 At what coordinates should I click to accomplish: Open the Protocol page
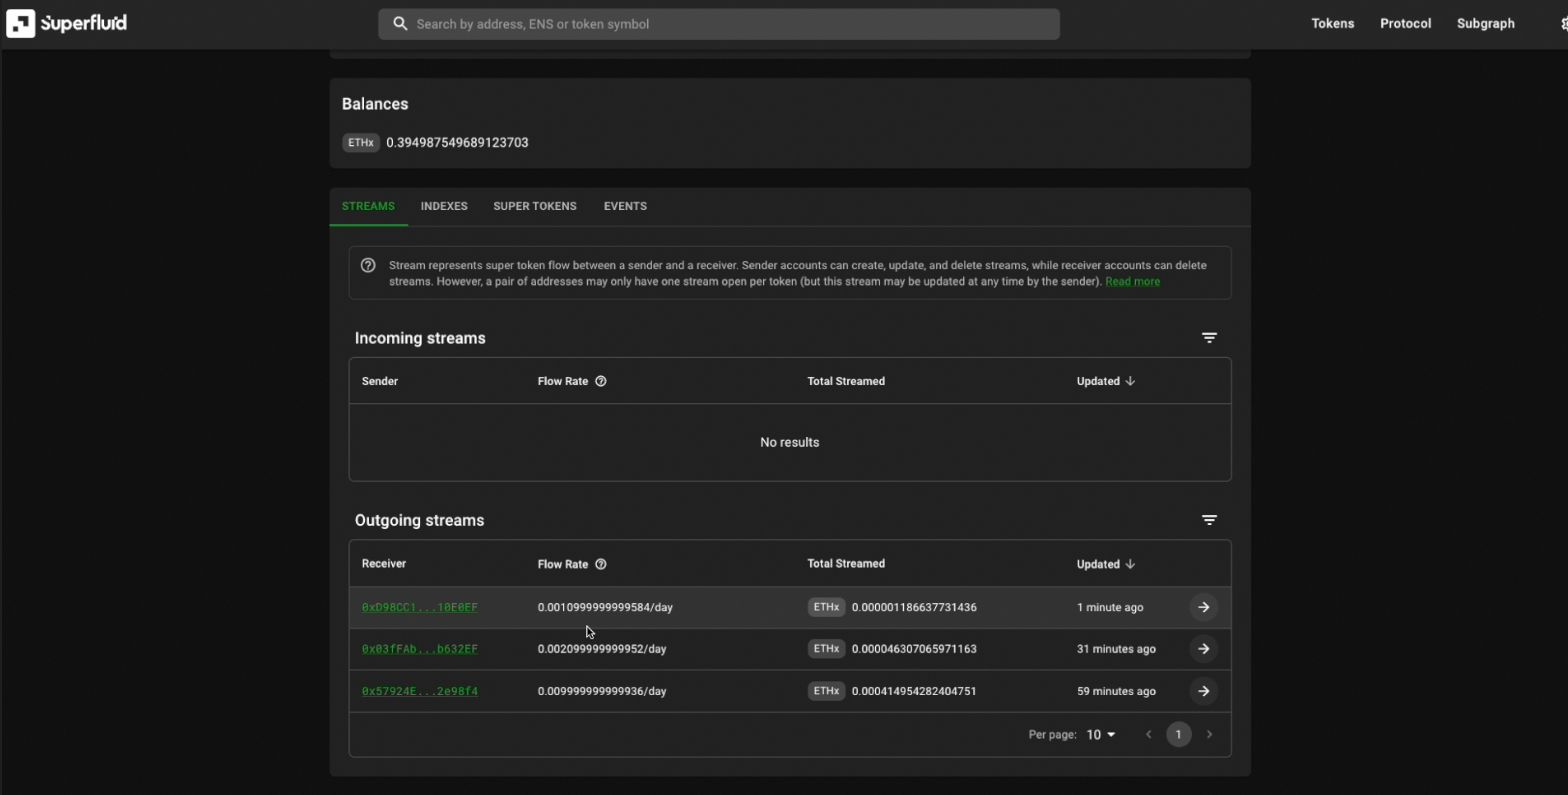tap(1405, 23)
